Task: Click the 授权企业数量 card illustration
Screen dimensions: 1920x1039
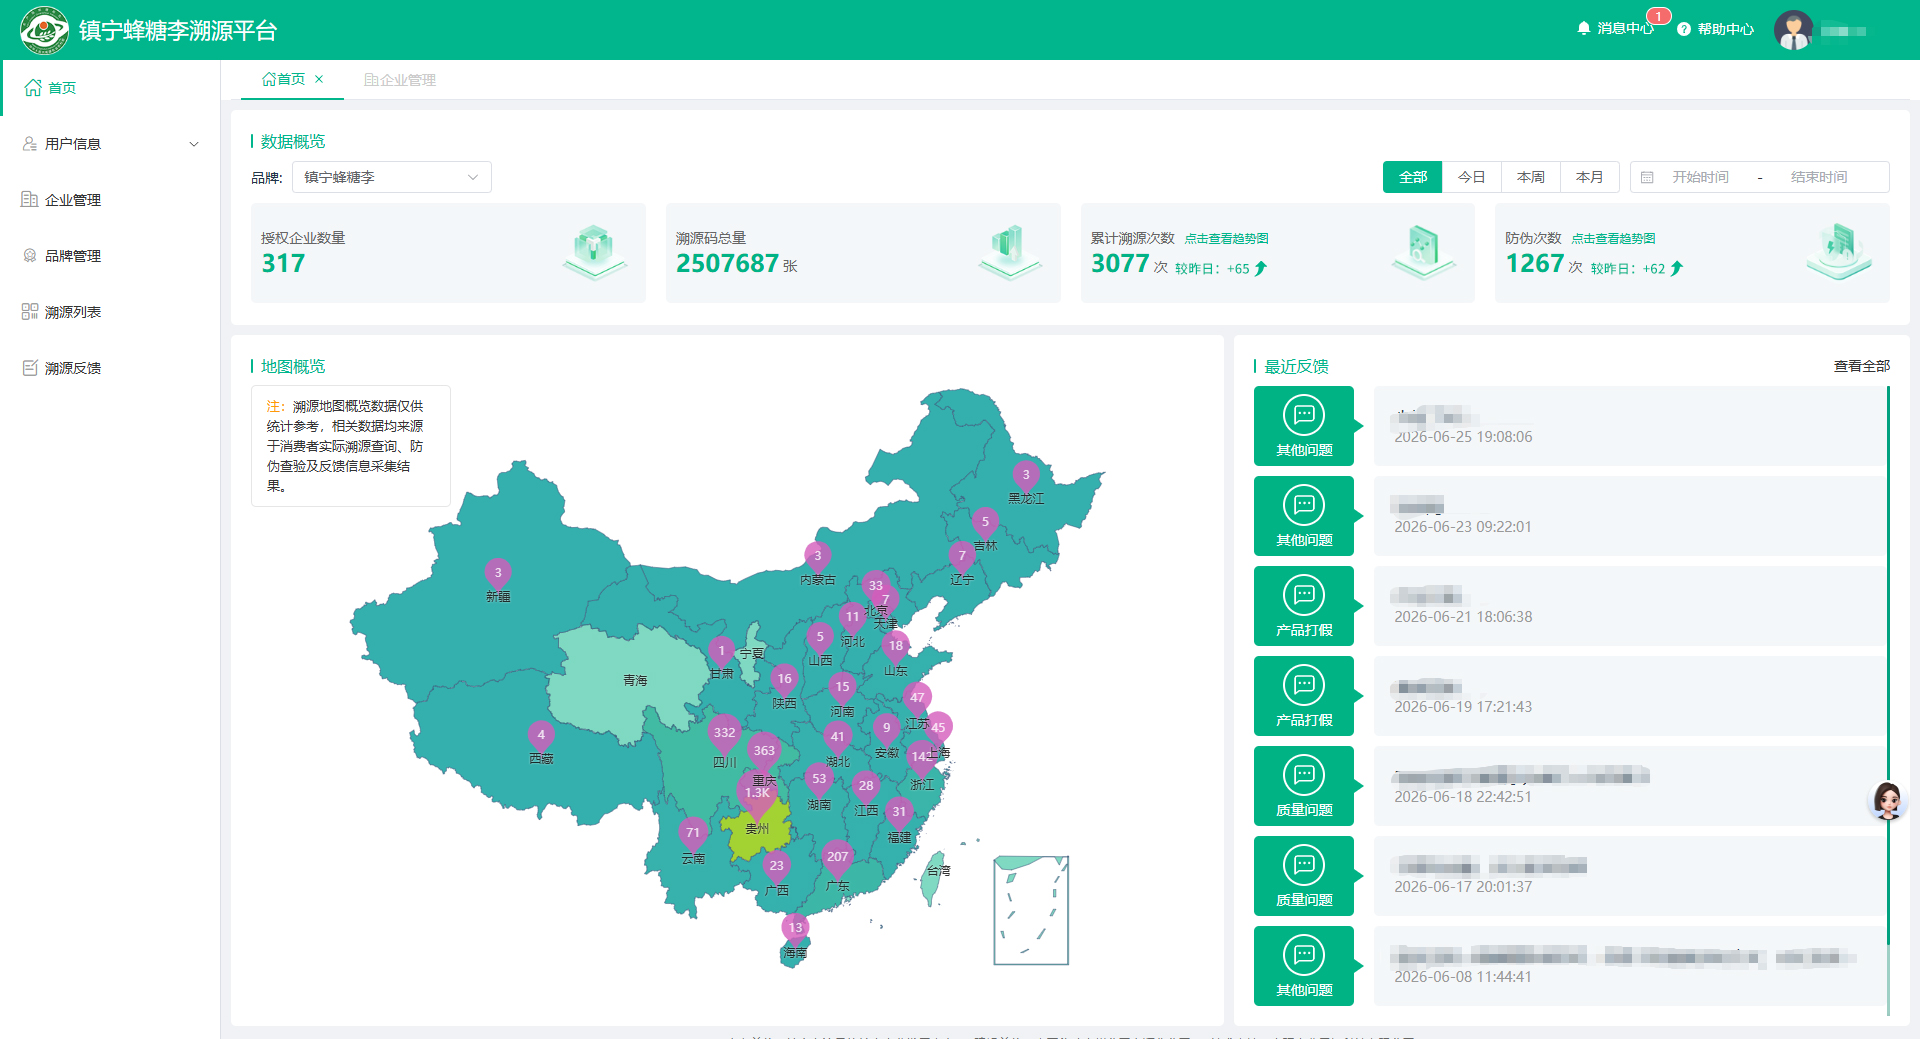Action: 595,252
